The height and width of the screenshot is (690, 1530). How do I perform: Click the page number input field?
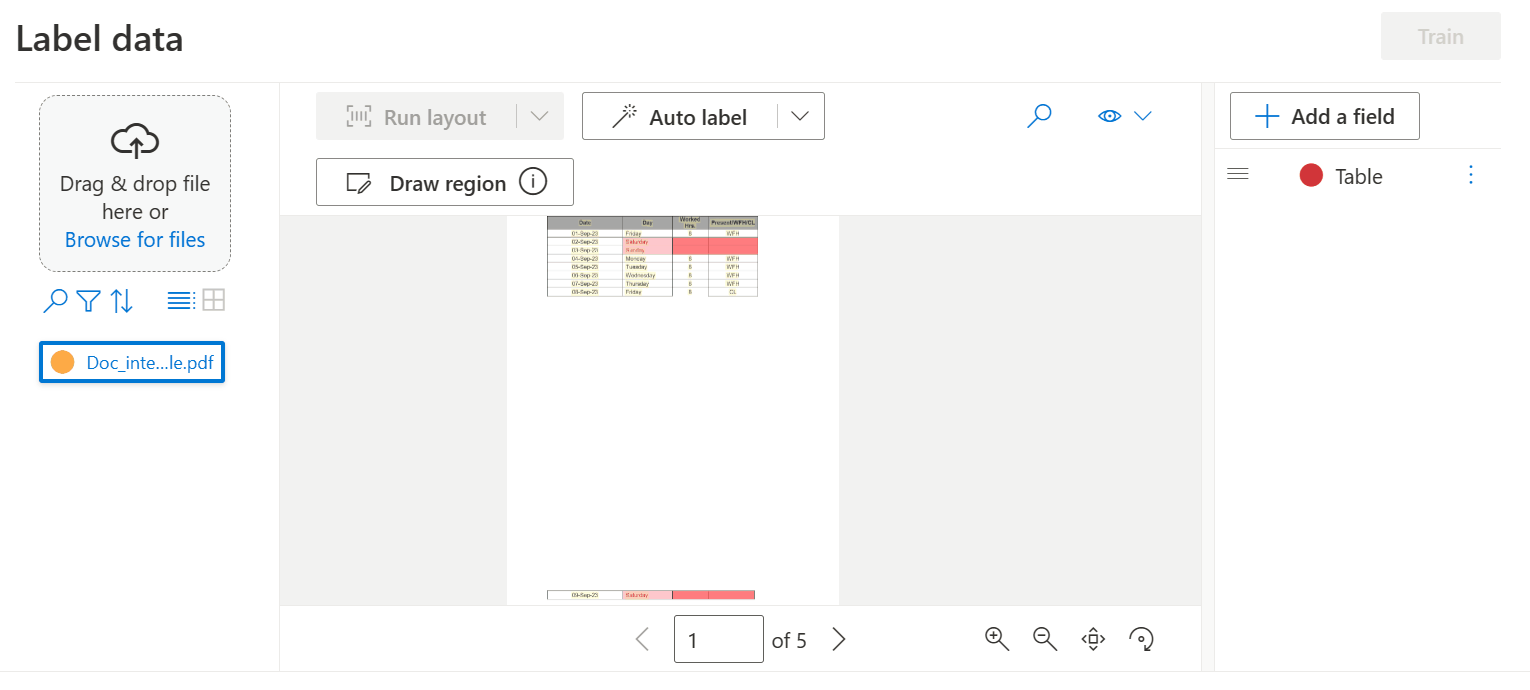[718, 640]
